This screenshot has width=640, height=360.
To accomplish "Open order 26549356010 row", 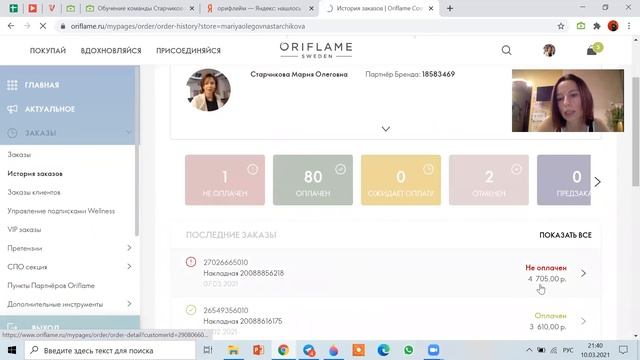I will pos(386,320).
